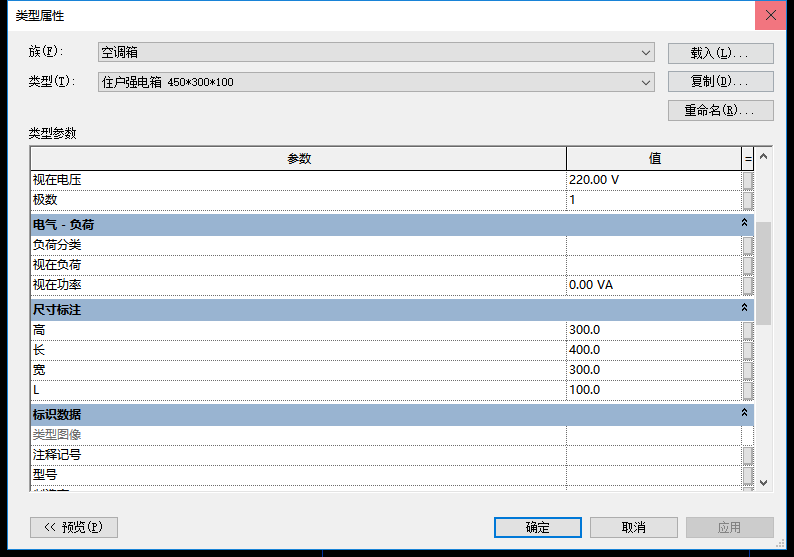Viewport: 794px width, 557px height.
Task: Click the formula button for 宽 row
Action: (x=748, y=370)
